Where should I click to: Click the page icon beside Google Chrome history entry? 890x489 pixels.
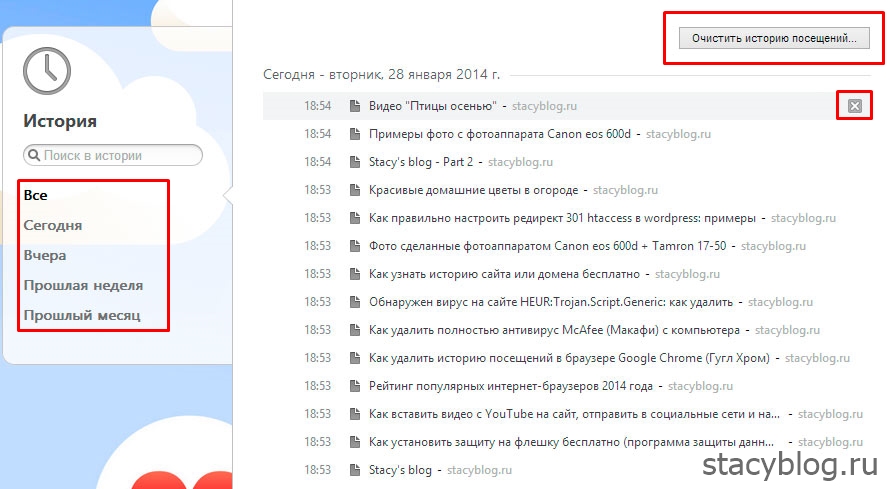tap(355, 358)
